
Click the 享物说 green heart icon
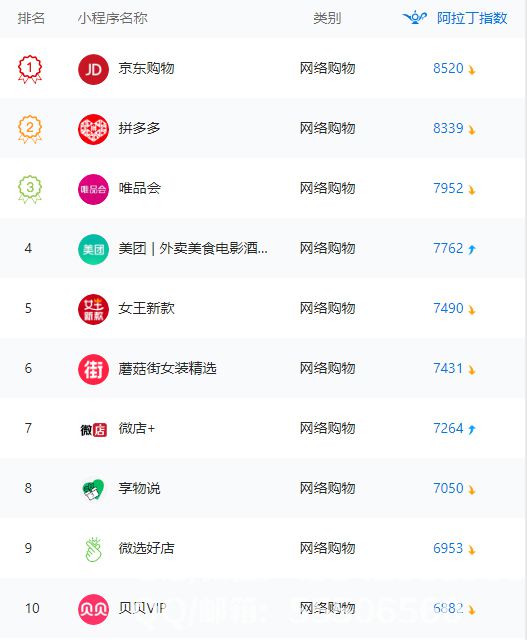pos(93,489)
